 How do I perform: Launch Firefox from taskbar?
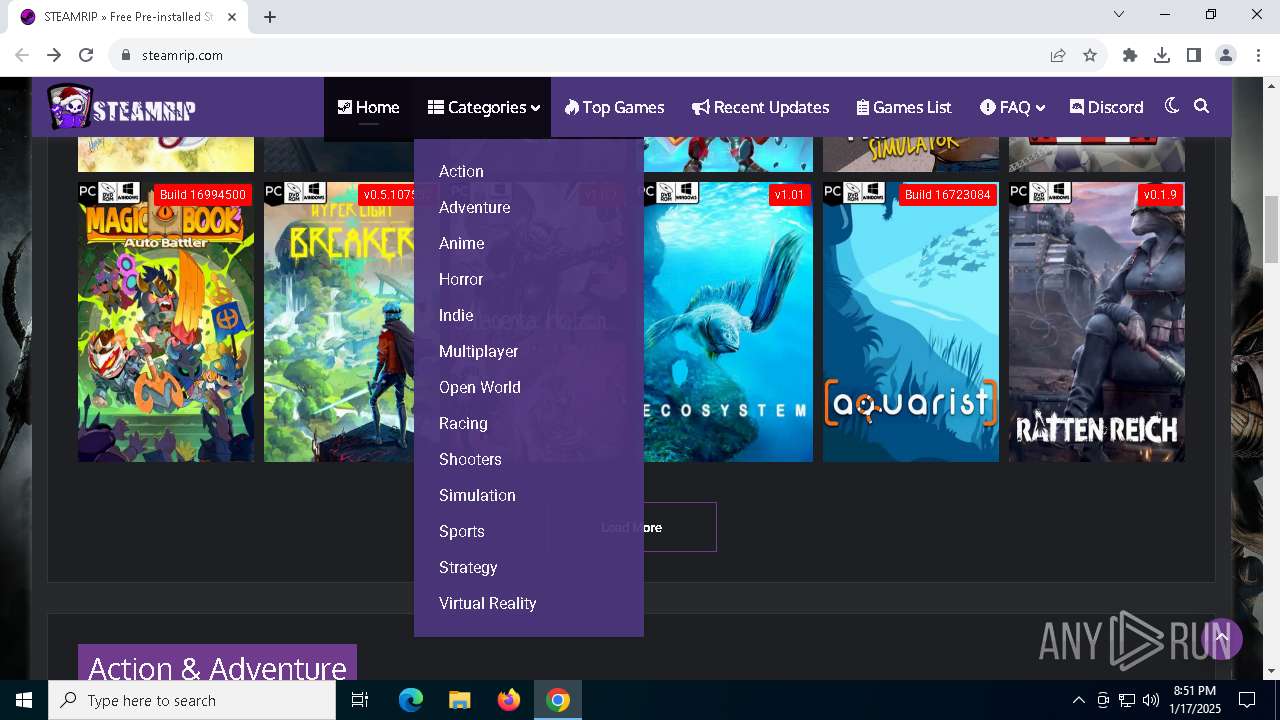[509, 700]
